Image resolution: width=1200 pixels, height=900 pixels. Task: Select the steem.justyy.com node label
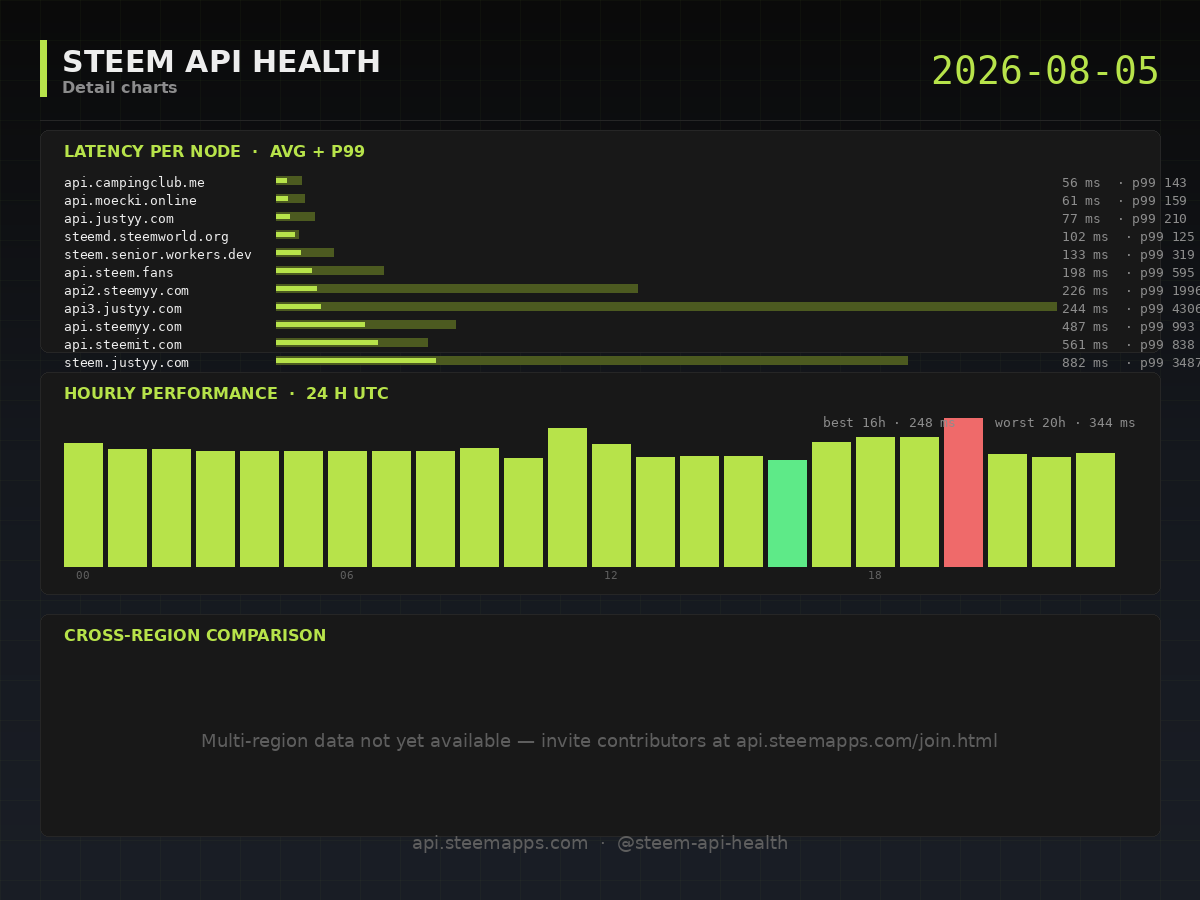click(x=126, y=363)
